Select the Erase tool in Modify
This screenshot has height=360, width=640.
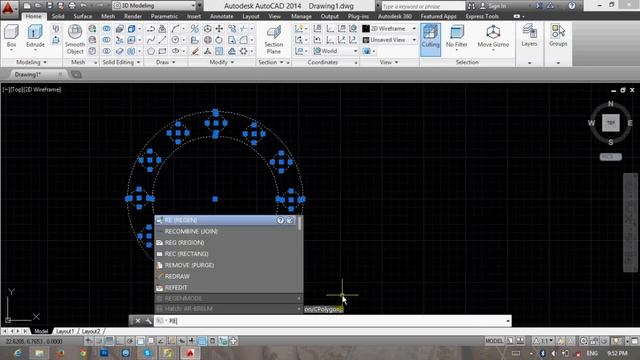(x=195, y=51)
